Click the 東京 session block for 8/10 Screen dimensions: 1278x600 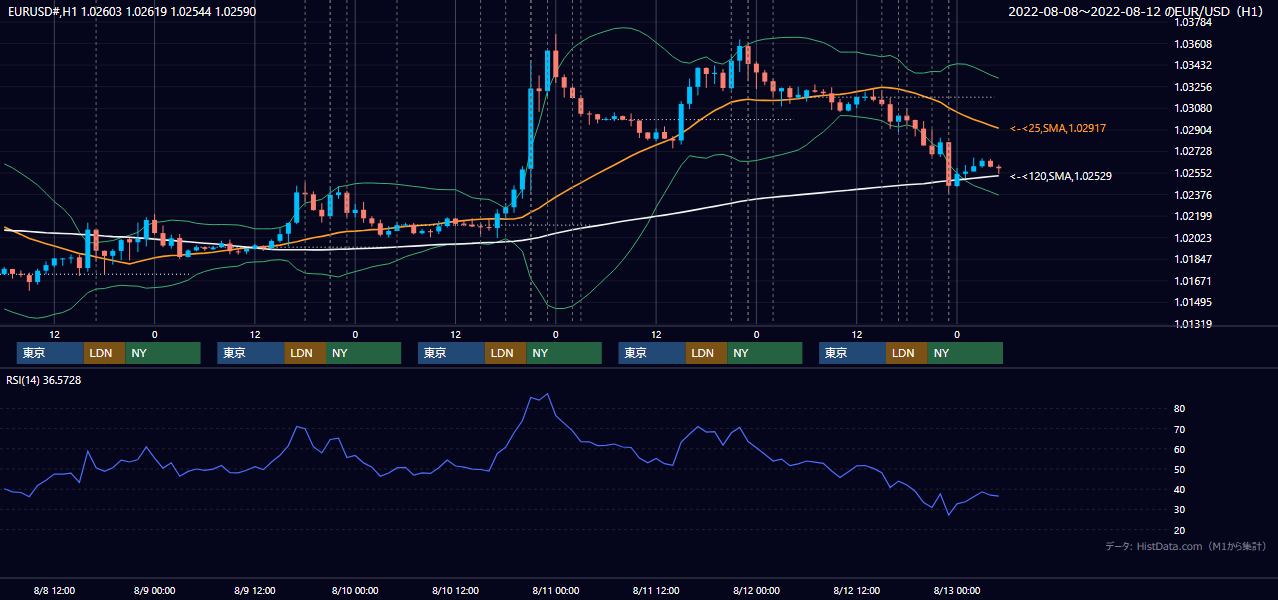(451, 353)
